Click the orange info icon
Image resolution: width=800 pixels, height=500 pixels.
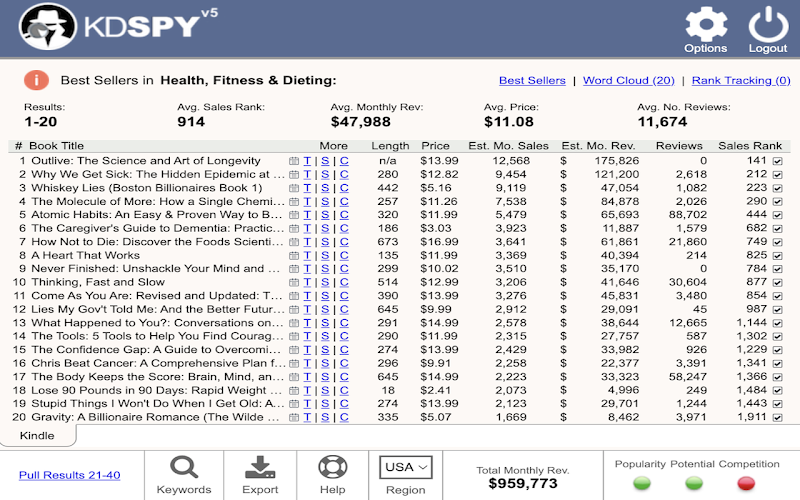click(36, 80)
